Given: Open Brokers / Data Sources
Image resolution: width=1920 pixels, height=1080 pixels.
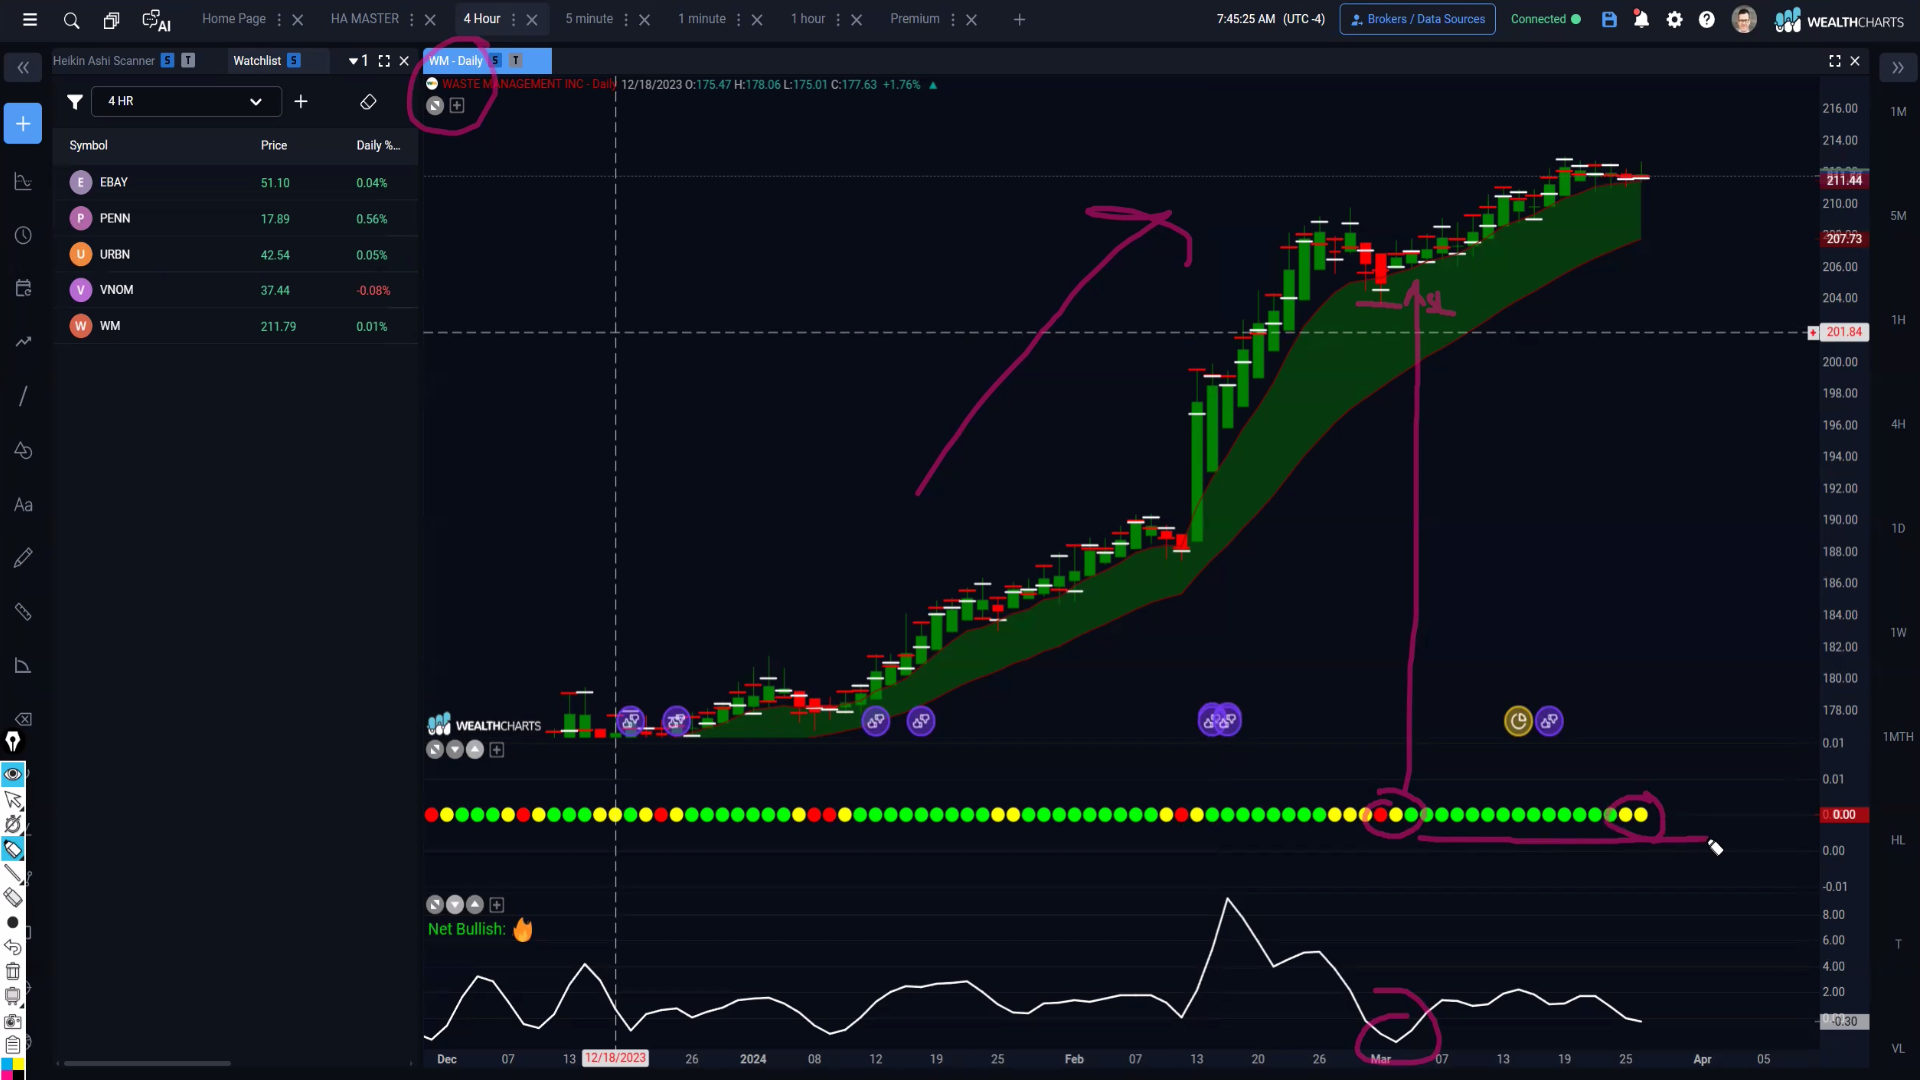Looking at the screenshot, I should point(1417,19).
